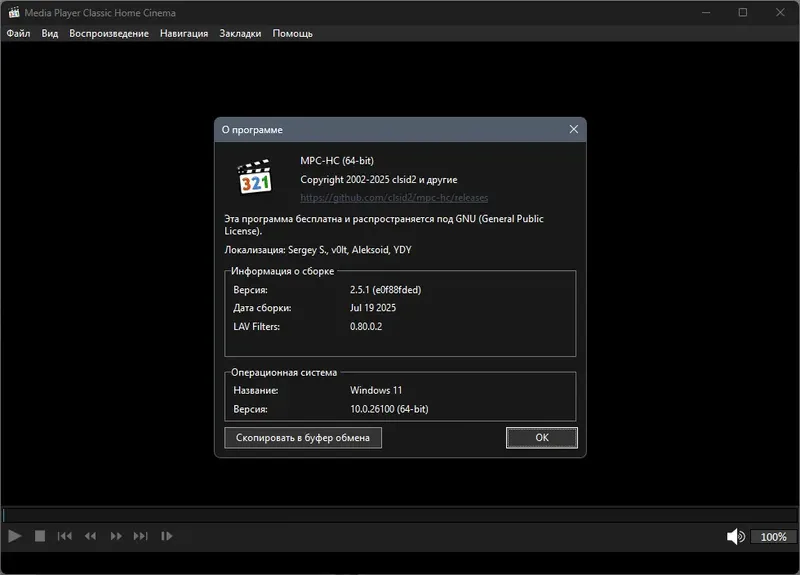Adjust the volume slider showing 100%
Image resolution: width=800 pixels, height=575 pixels.
(773, 537)
